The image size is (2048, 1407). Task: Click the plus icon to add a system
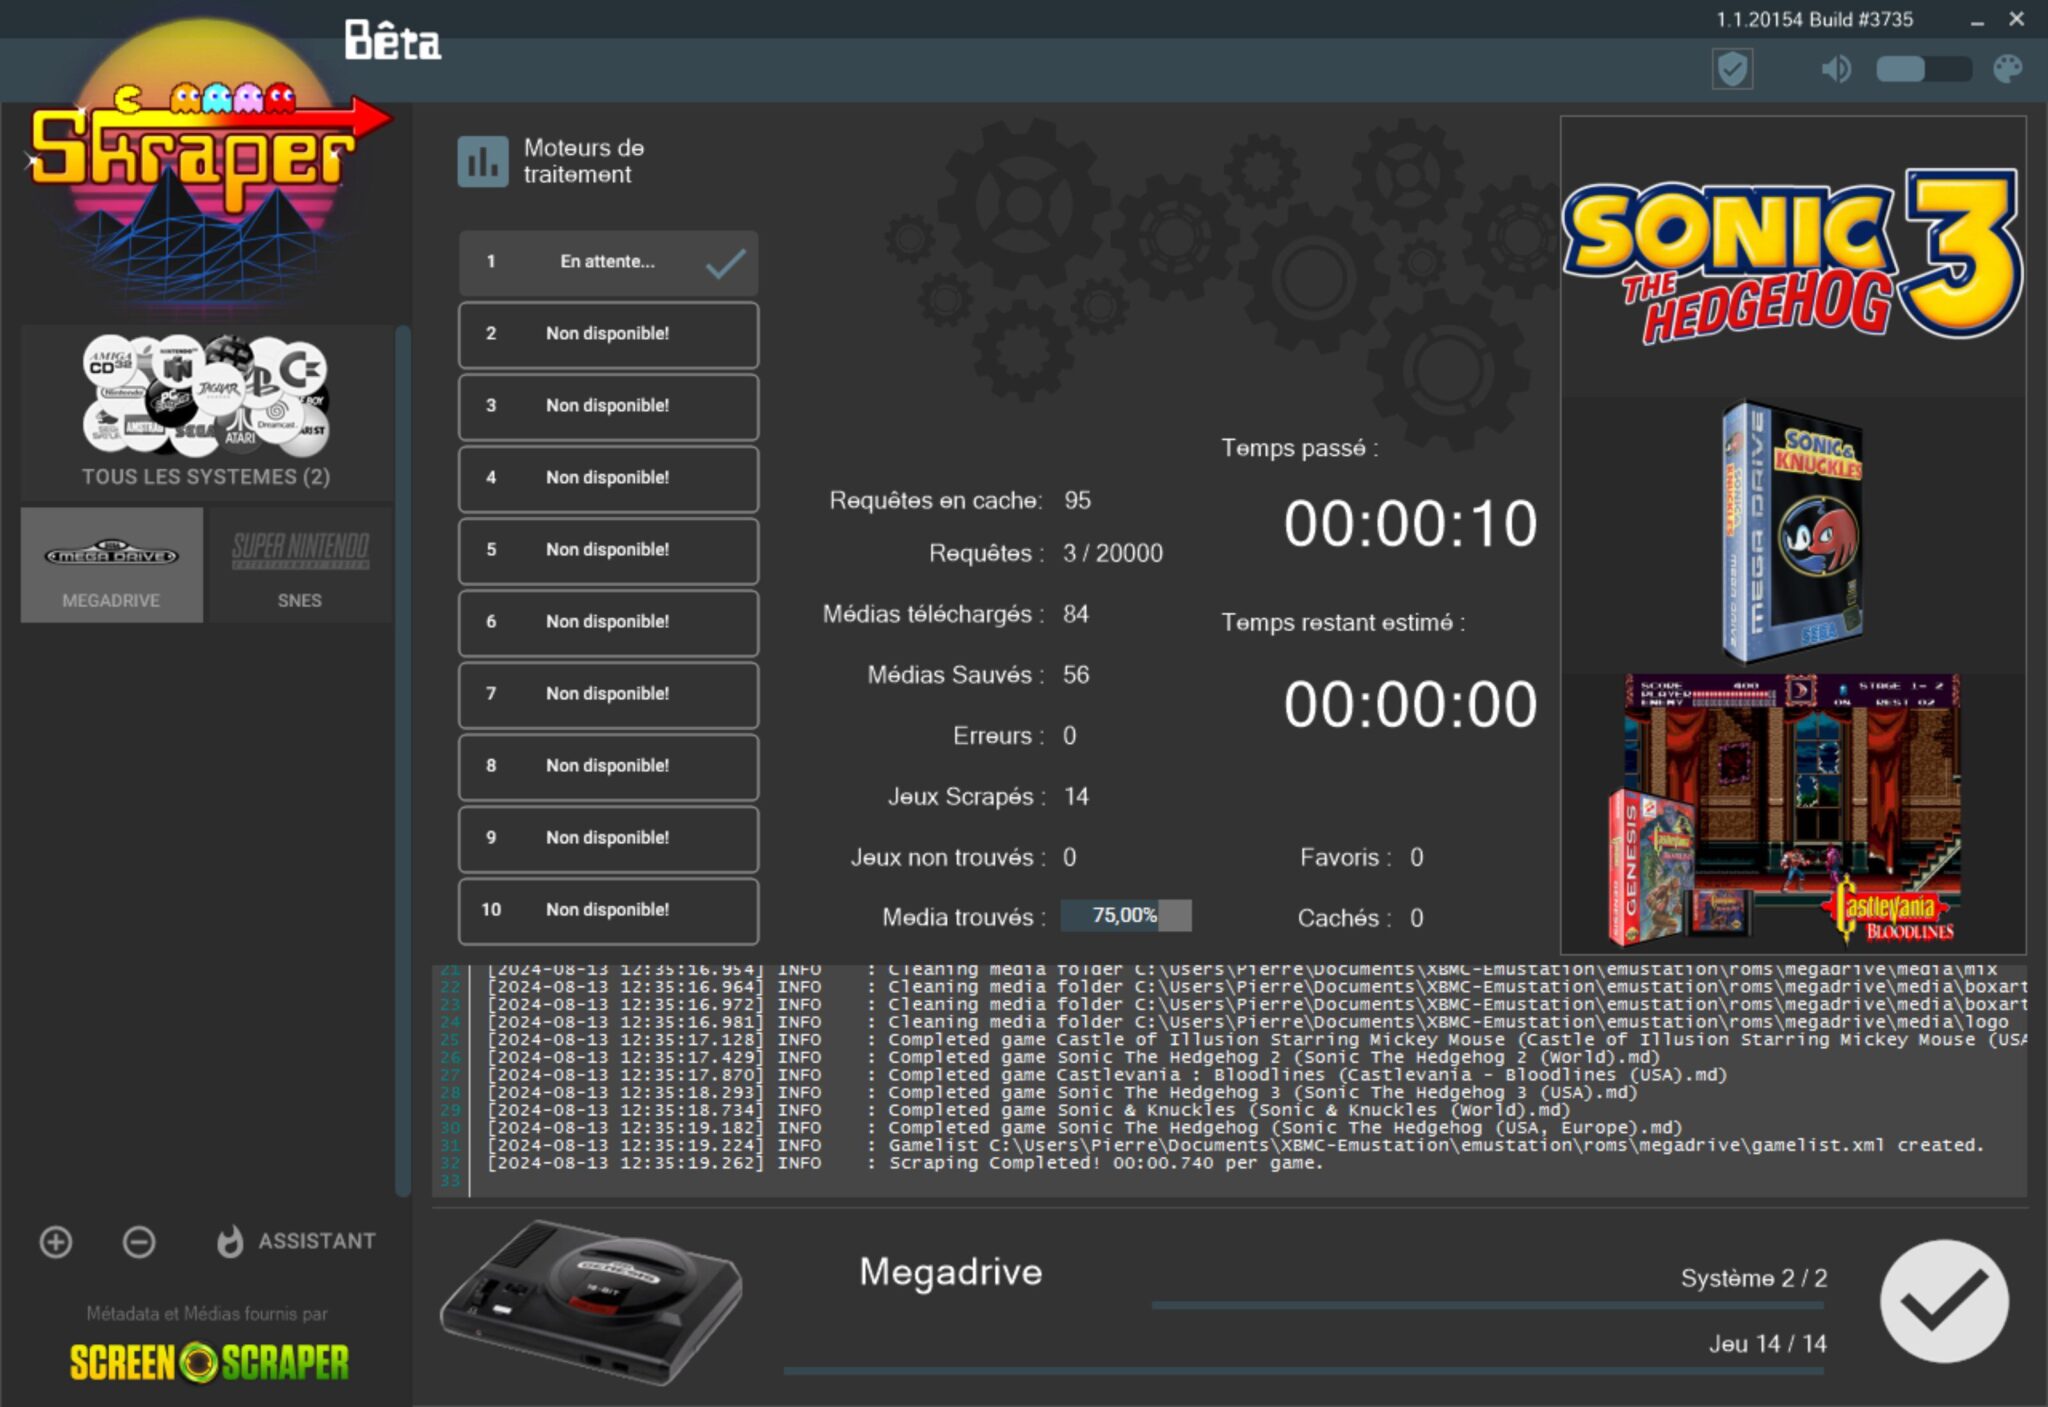55,1242
